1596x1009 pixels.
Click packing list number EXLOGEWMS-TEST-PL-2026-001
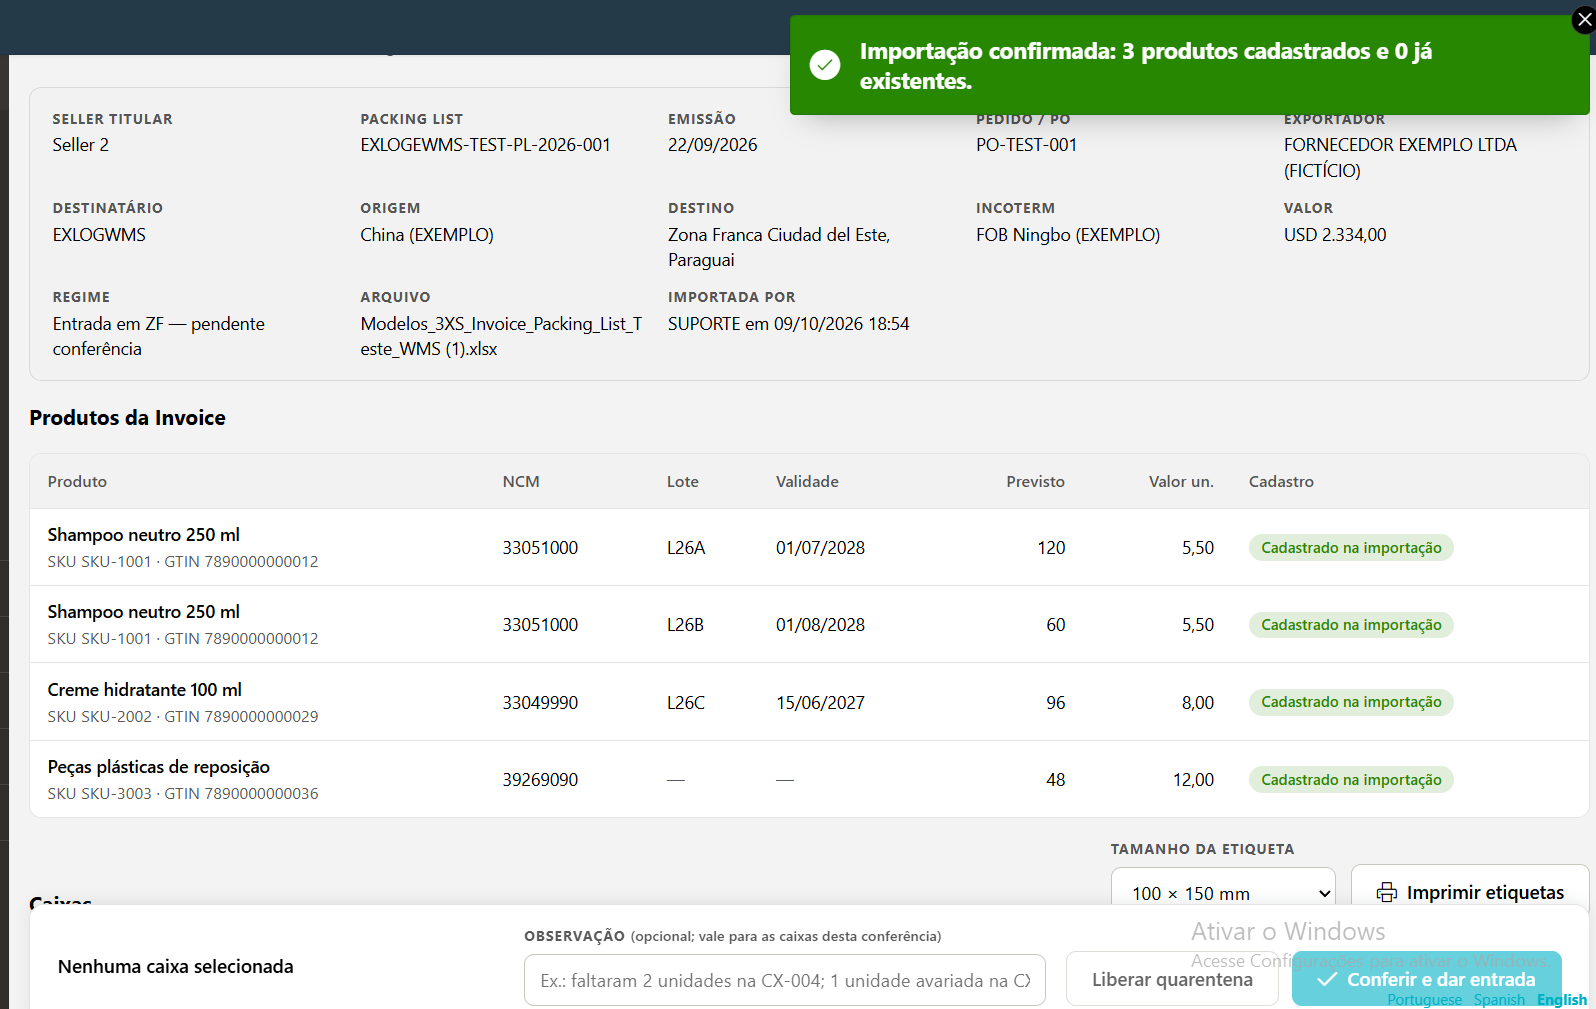(x=485, y=145)
